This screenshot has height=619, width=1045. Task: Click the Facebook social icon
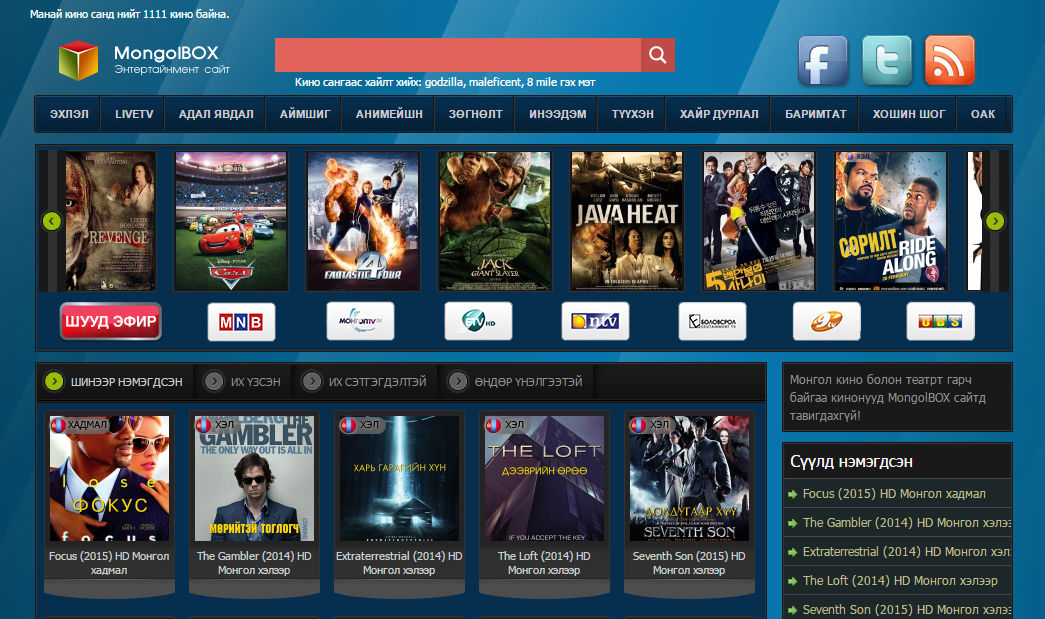pos(822,61)
